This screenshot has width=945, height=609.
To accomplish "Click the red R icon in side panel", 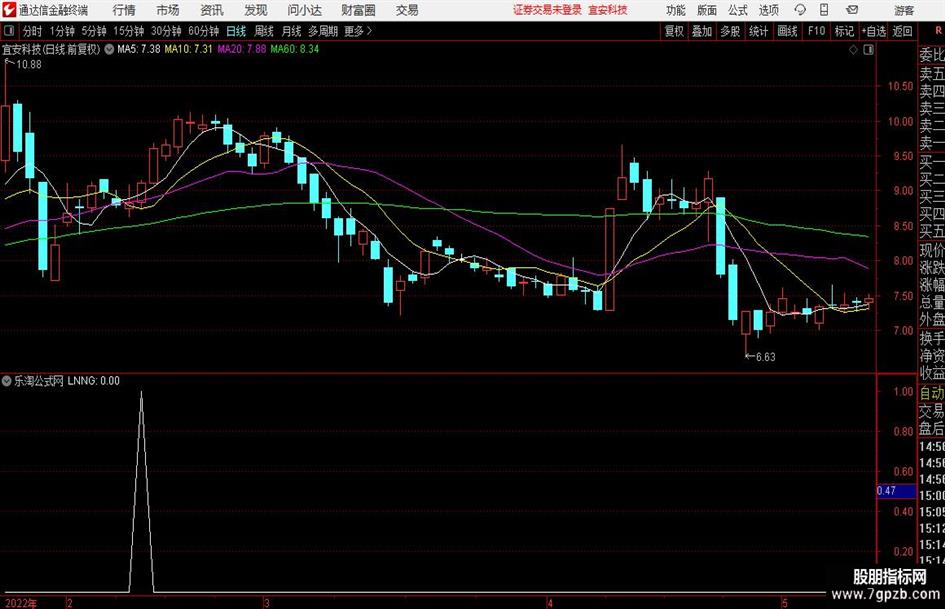I will pyautogui.click(x=938, y=31).
